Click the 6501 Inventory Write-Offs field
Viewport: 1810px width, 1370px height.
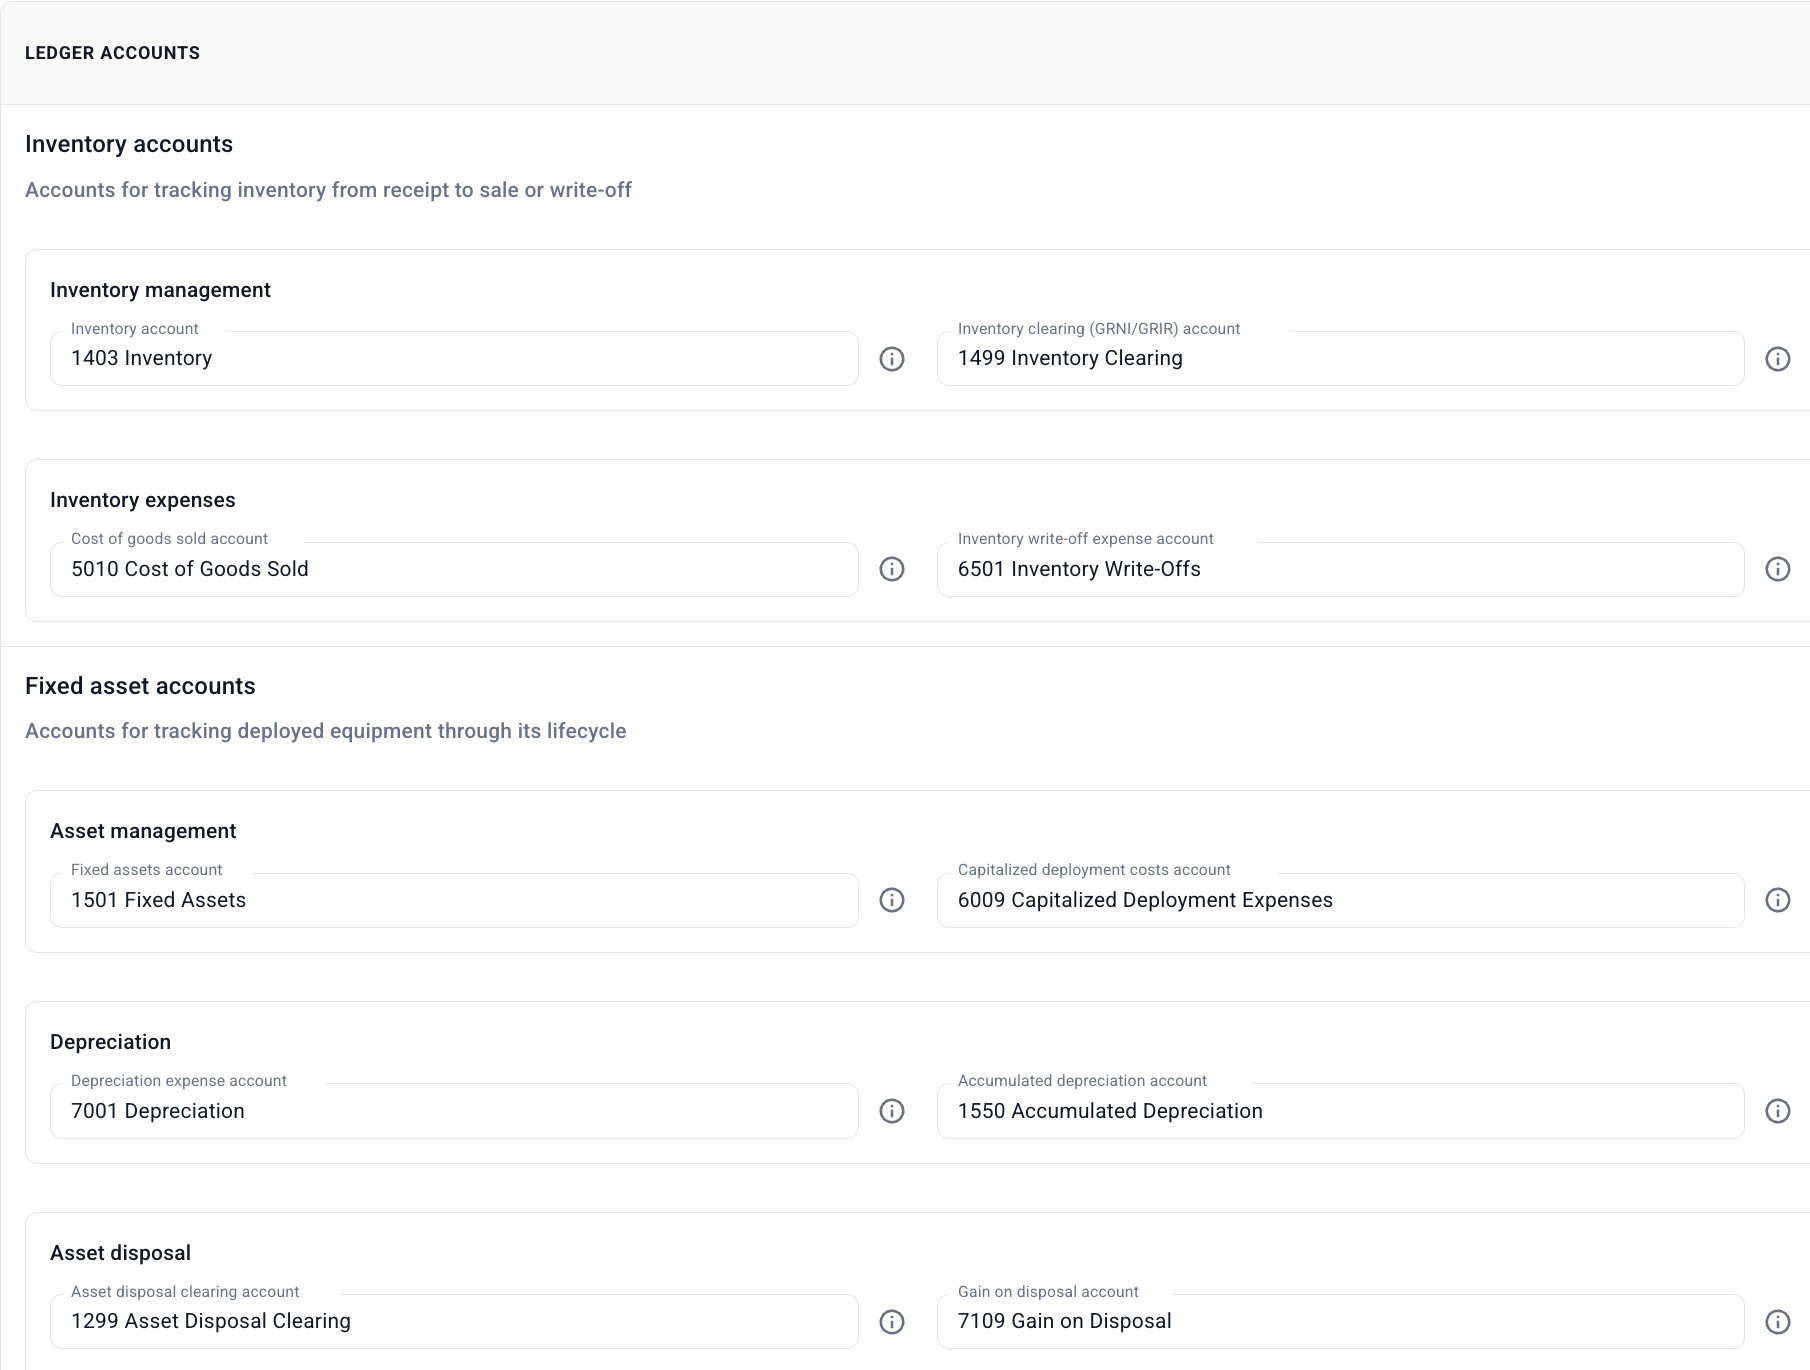point(1340,569)
